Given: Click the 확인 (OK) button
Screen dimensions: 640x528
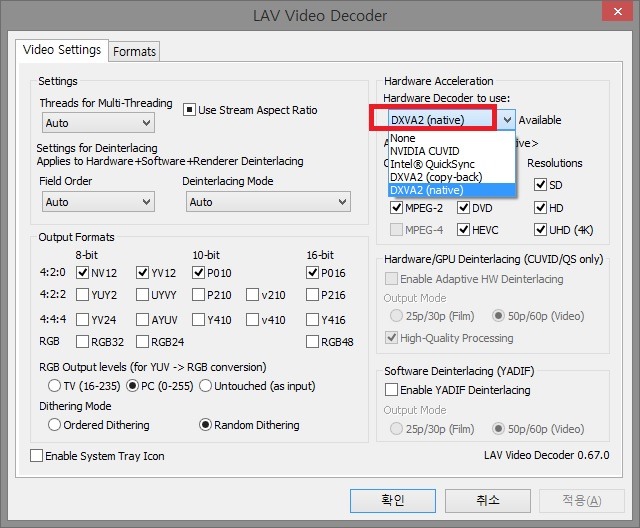Looking at the screenshot, I should 393,501.
